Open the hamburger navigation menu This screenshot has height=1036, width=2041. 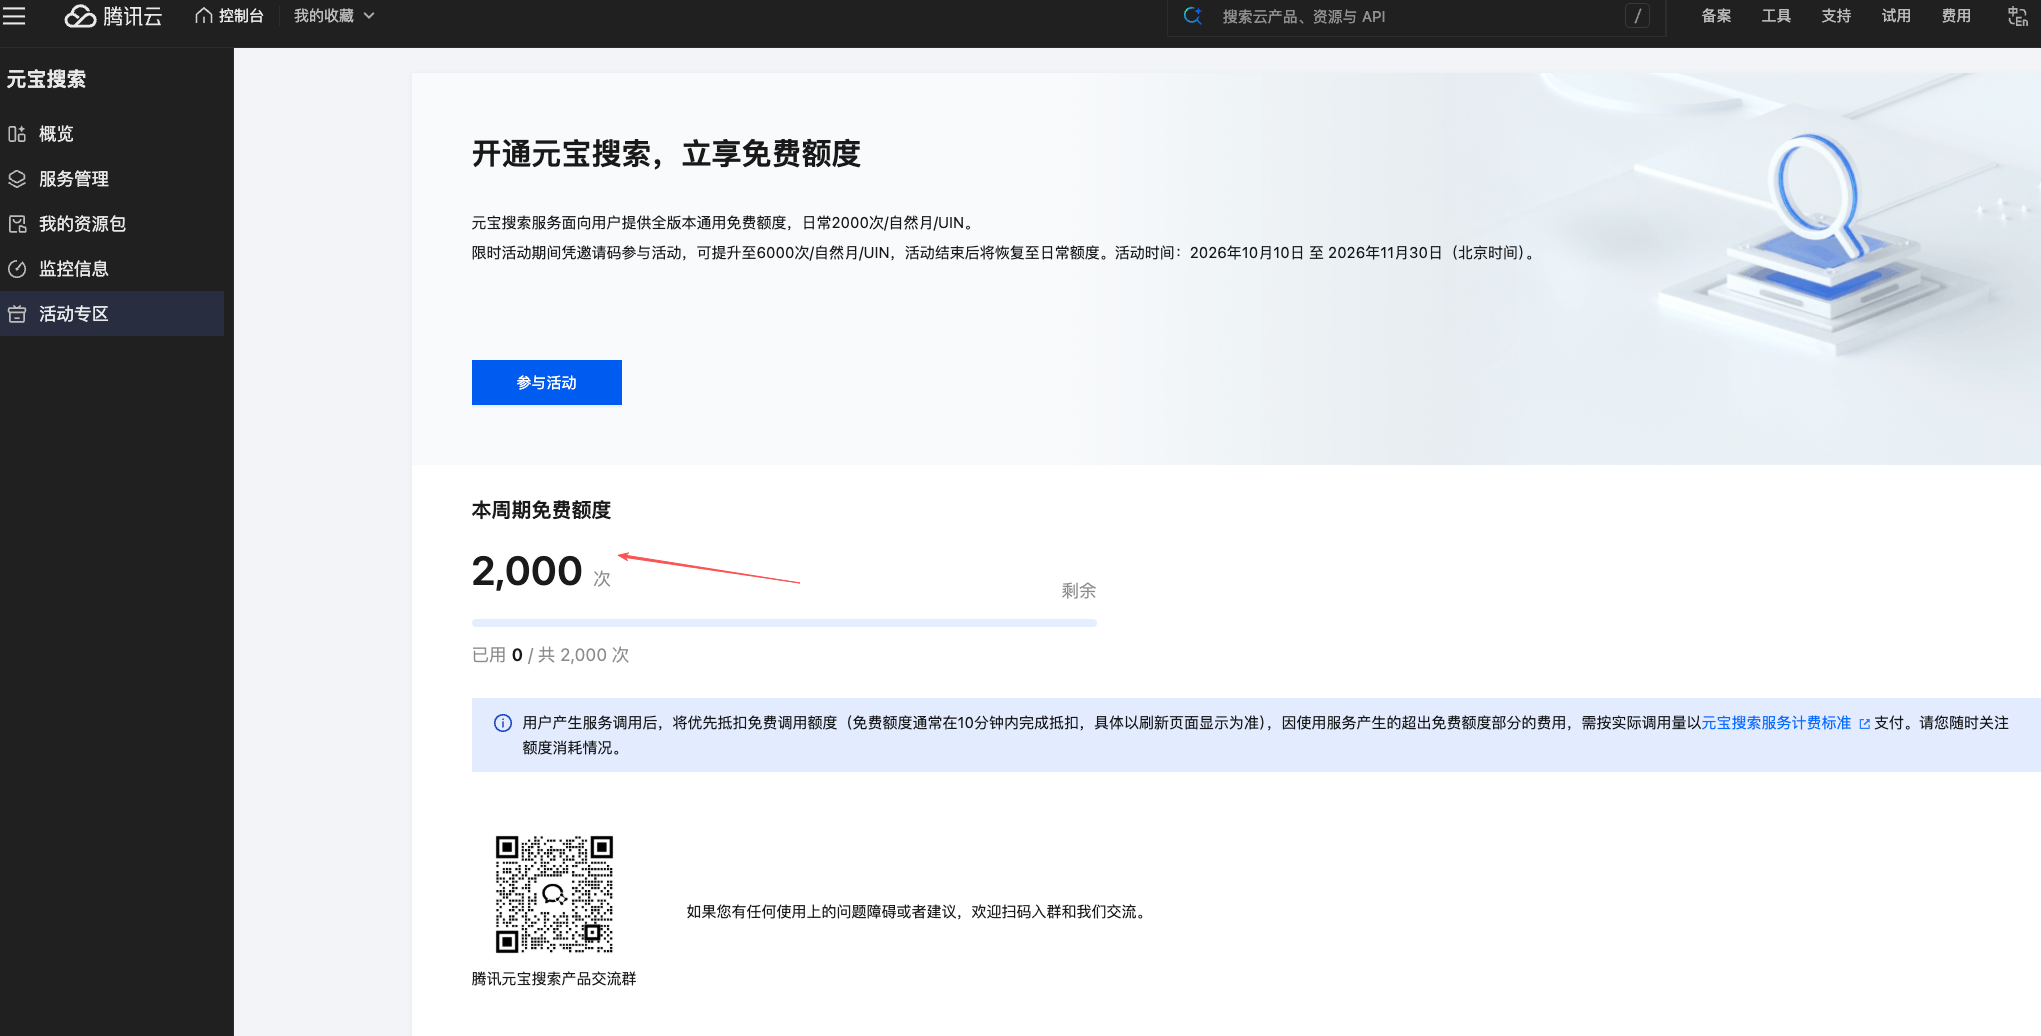14,16
